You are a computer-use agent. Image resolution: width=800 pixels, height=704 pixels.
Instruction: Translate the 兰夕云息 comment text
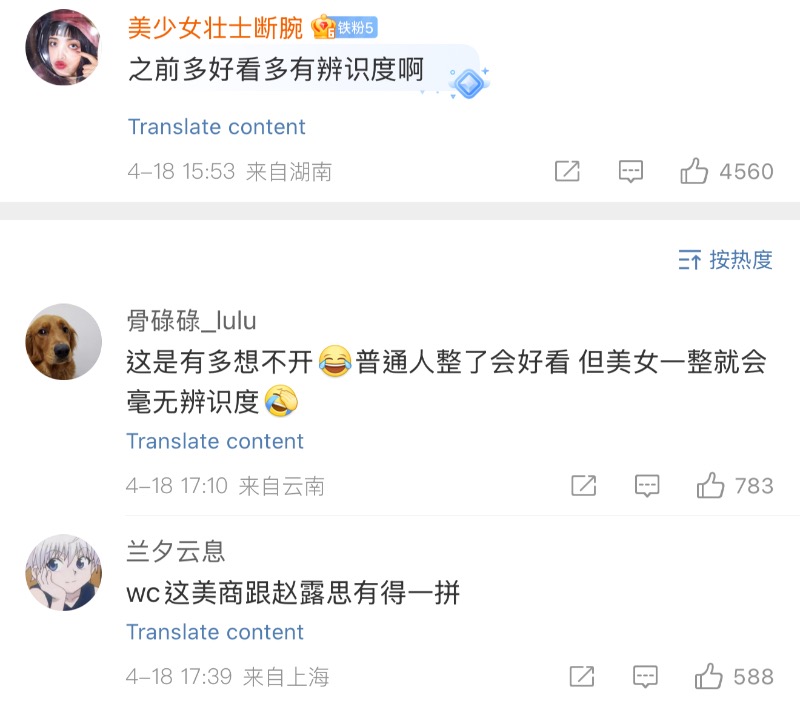click(x=215, y=632)
